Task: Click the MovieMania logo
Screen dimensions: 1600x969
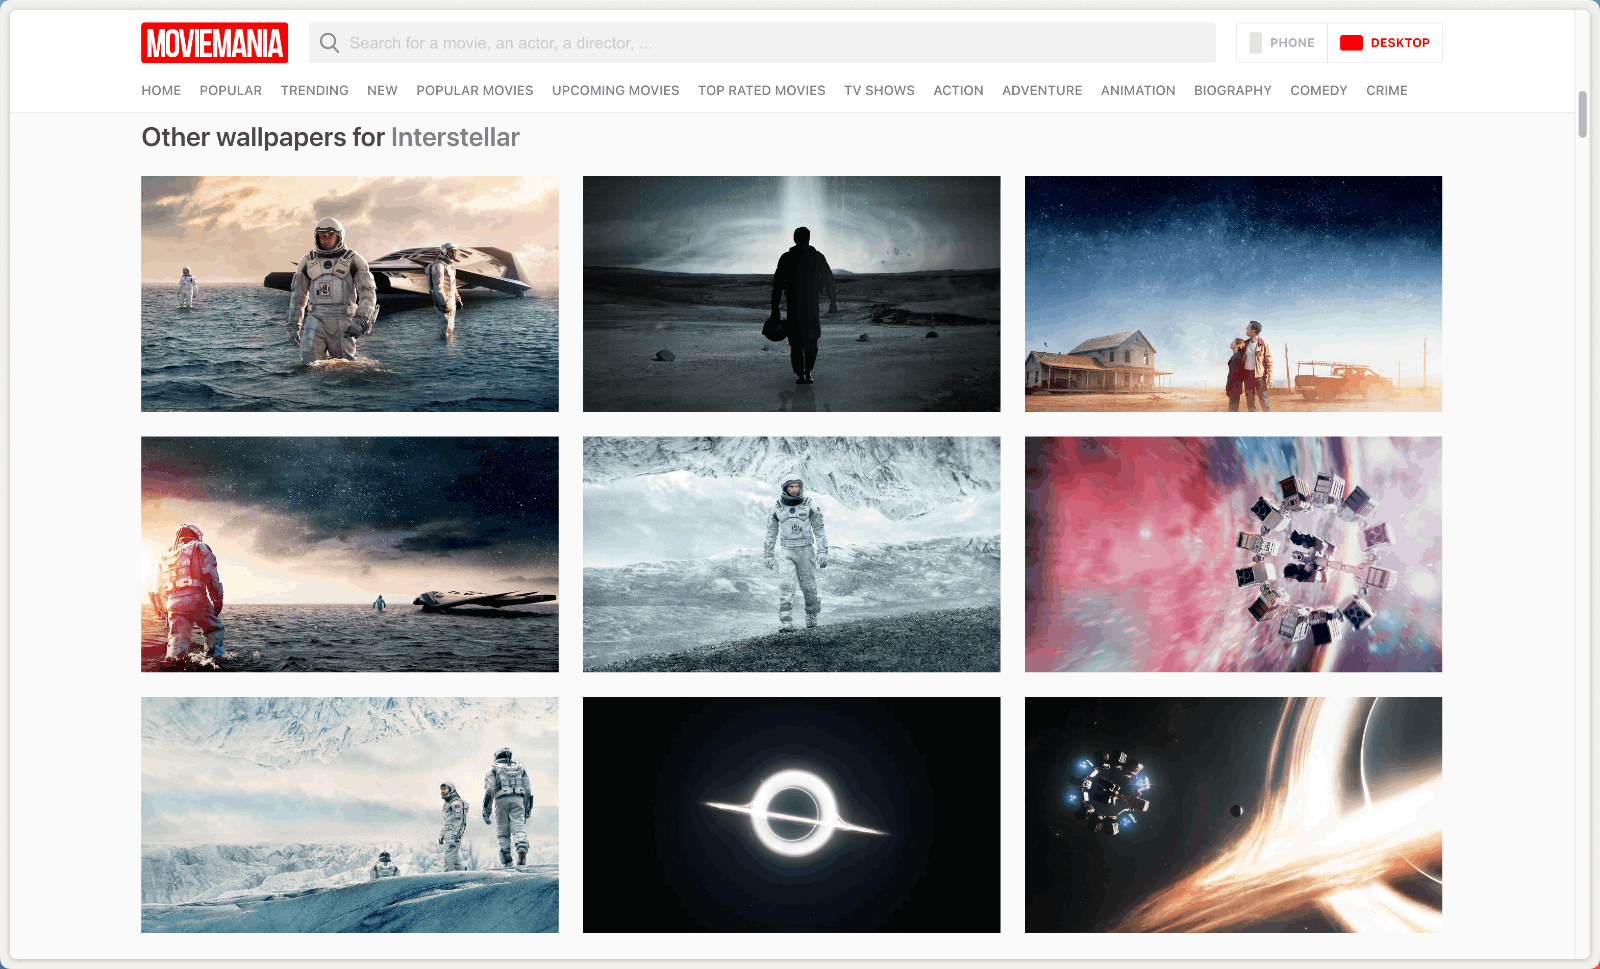Action: coord(214,43)
